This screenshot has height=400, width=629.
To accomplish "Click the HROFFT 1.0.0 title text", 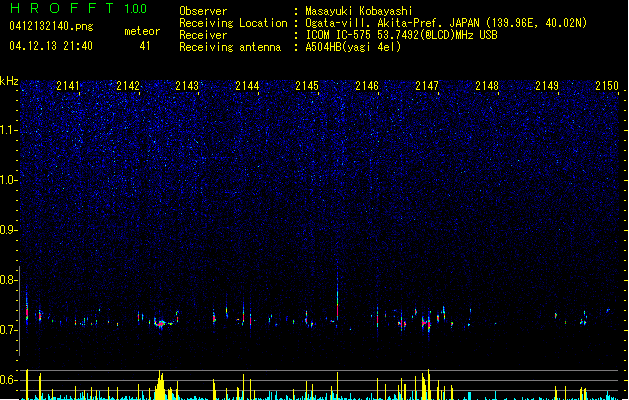I will (78, 8).
